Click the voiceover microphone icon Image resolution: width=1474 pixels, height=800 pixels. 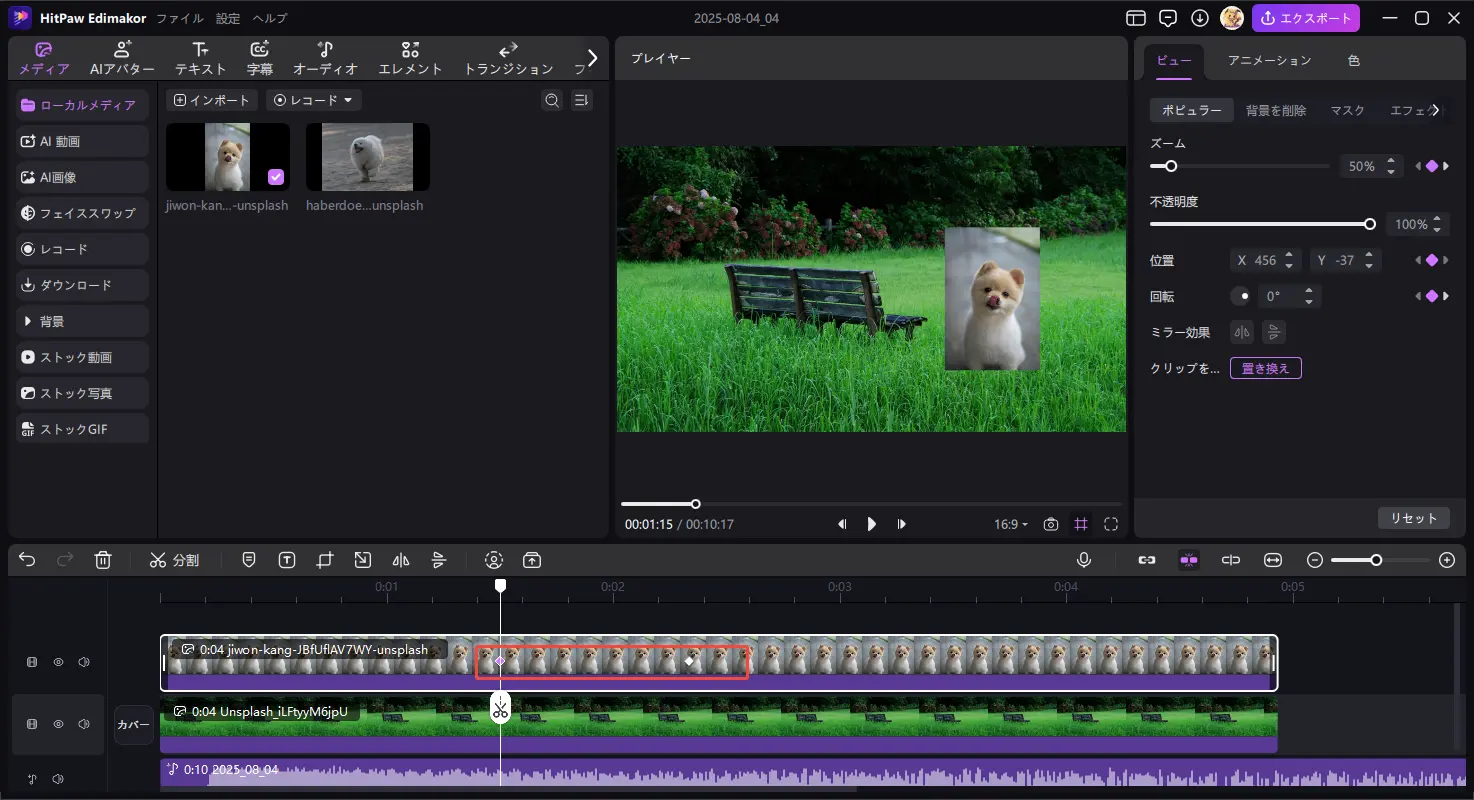click(1084, 560)
